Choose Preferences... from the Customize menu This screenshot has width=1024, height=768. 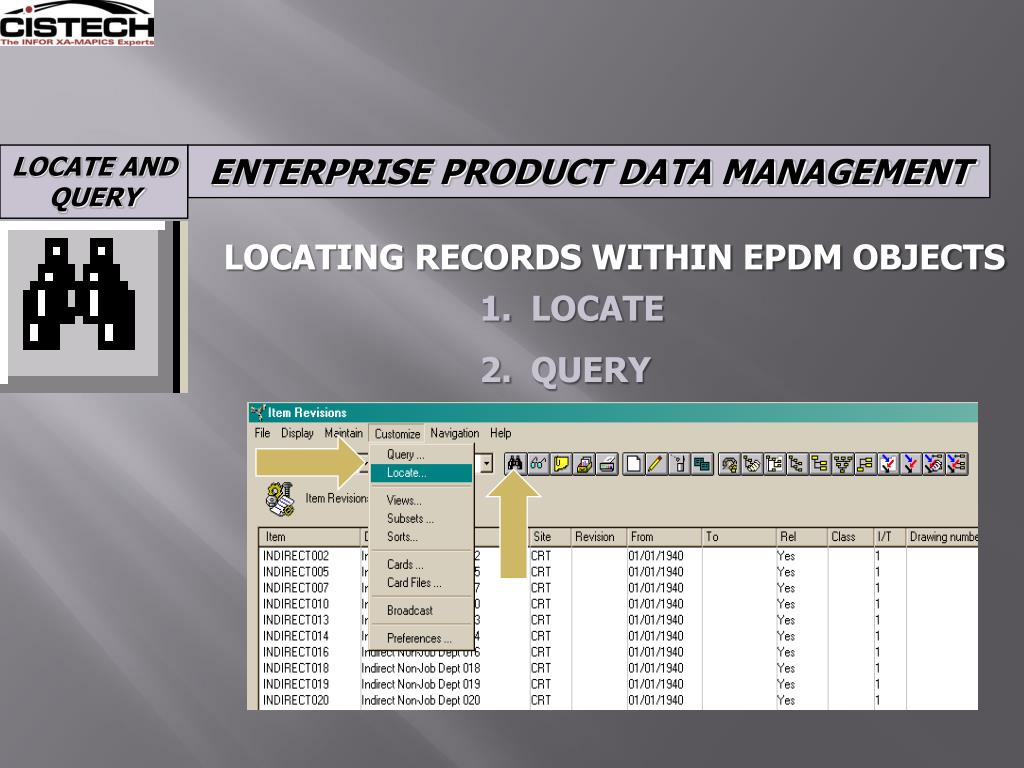[421, 639]
